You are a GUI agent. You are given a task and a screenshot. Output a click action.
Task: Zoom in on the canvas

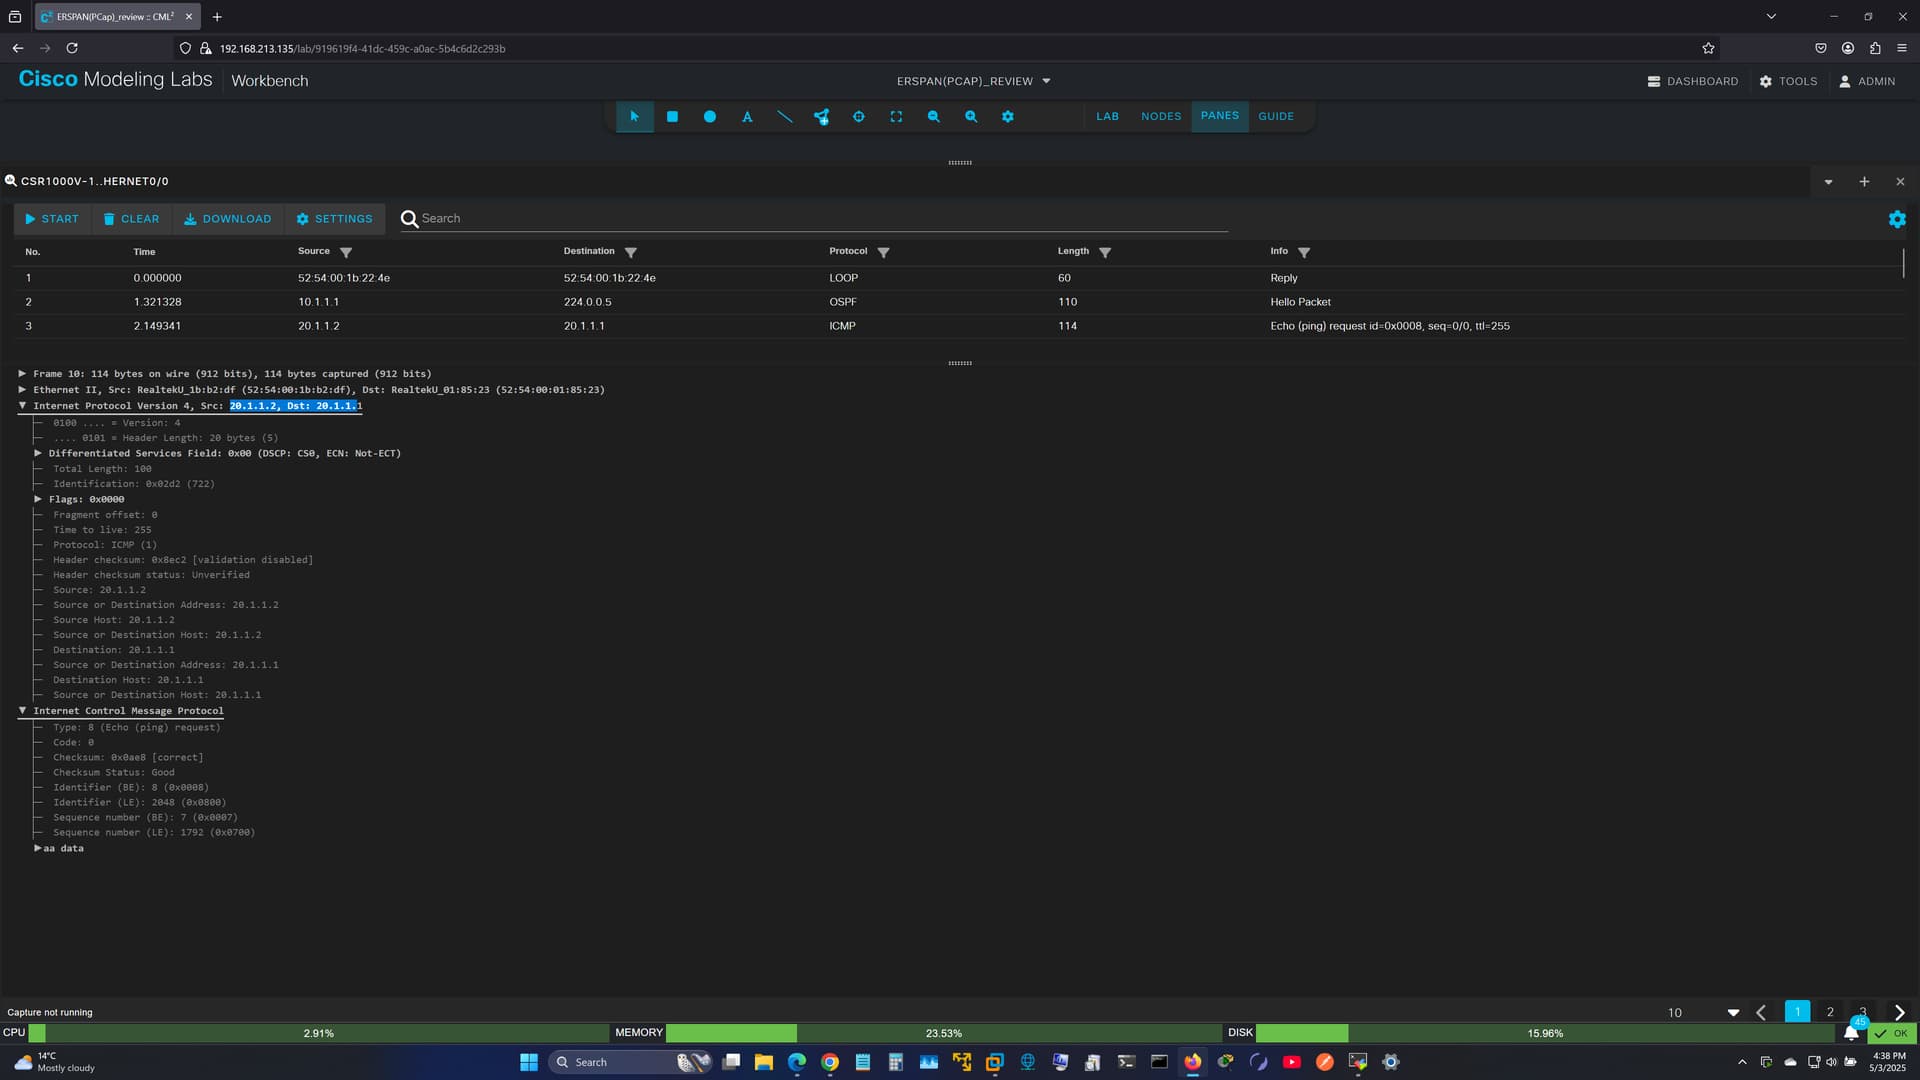pyautogui.click(x=970, y=116)
